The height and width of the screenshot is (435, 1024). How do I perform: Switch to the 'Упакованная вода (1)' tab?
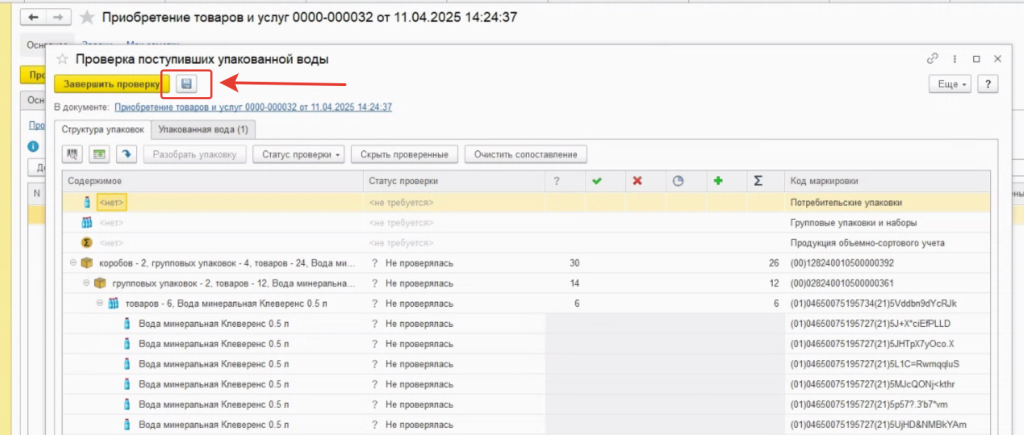(207, 129)
